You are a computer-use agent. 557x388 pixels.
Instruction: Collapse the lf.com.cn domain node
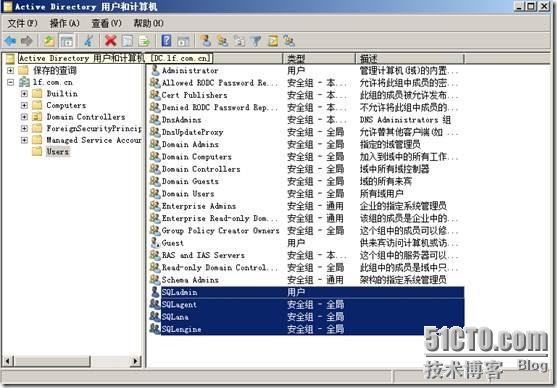pyautogui.click(x=11, y=82)
